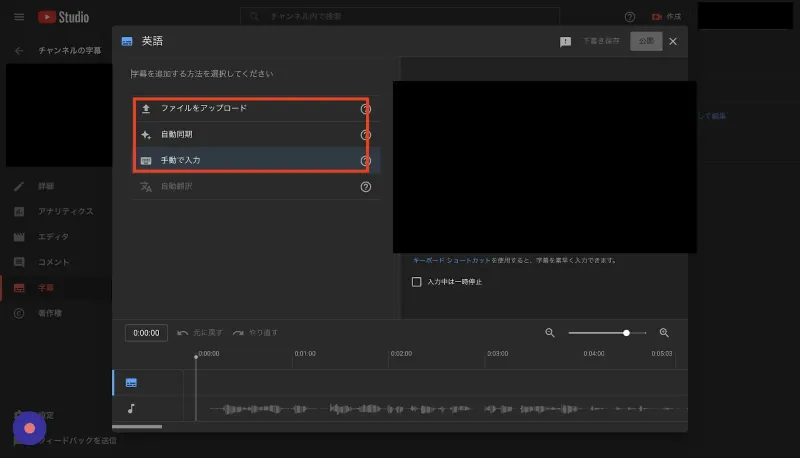Select 手動で入力 manual input option

click(256, 160)
